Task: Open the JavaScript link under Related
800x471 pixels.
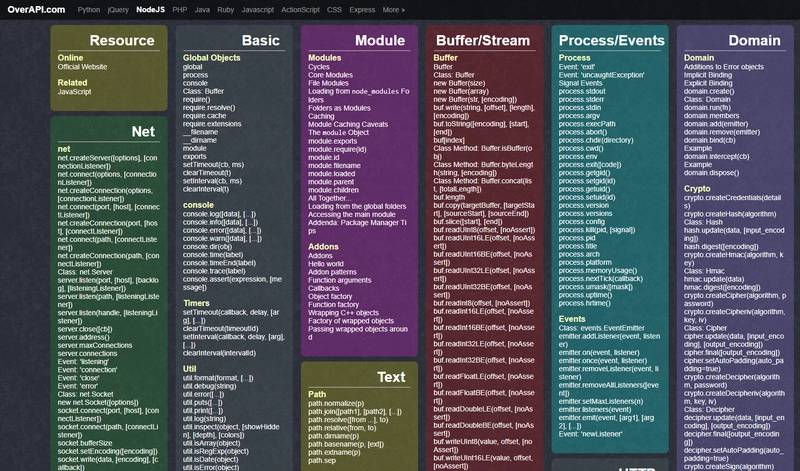Action: coord(74,92)
